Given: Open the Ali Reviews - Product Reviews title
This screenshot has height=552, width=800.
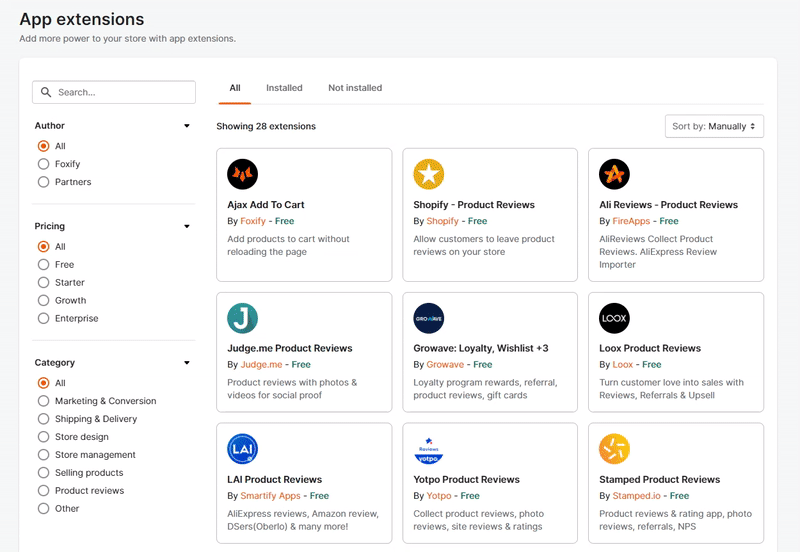Looking at the screenshot, I should (x=668, y=205).
